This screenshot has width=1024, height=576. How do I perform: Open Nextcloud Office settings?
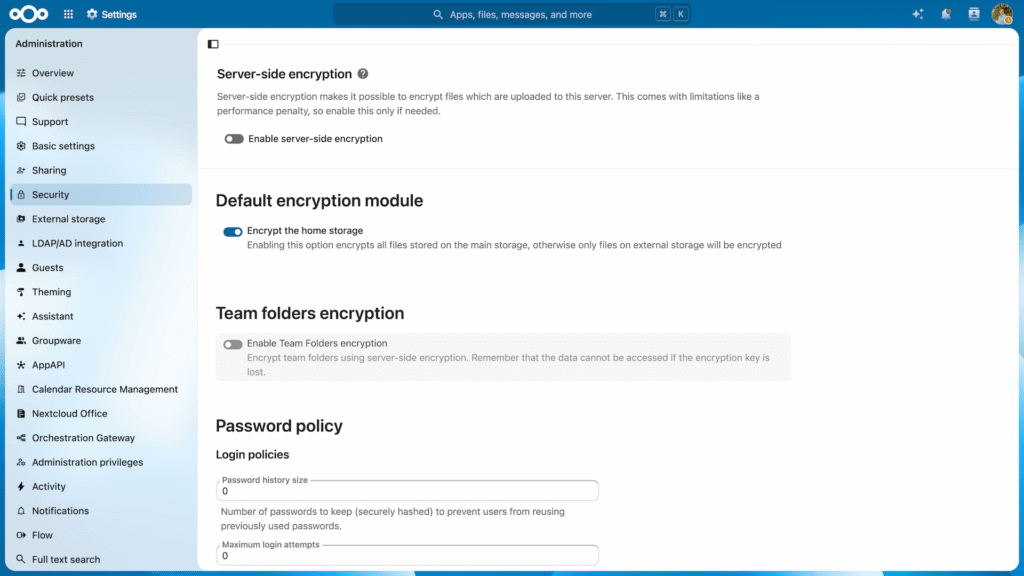[x=101, y=413]
